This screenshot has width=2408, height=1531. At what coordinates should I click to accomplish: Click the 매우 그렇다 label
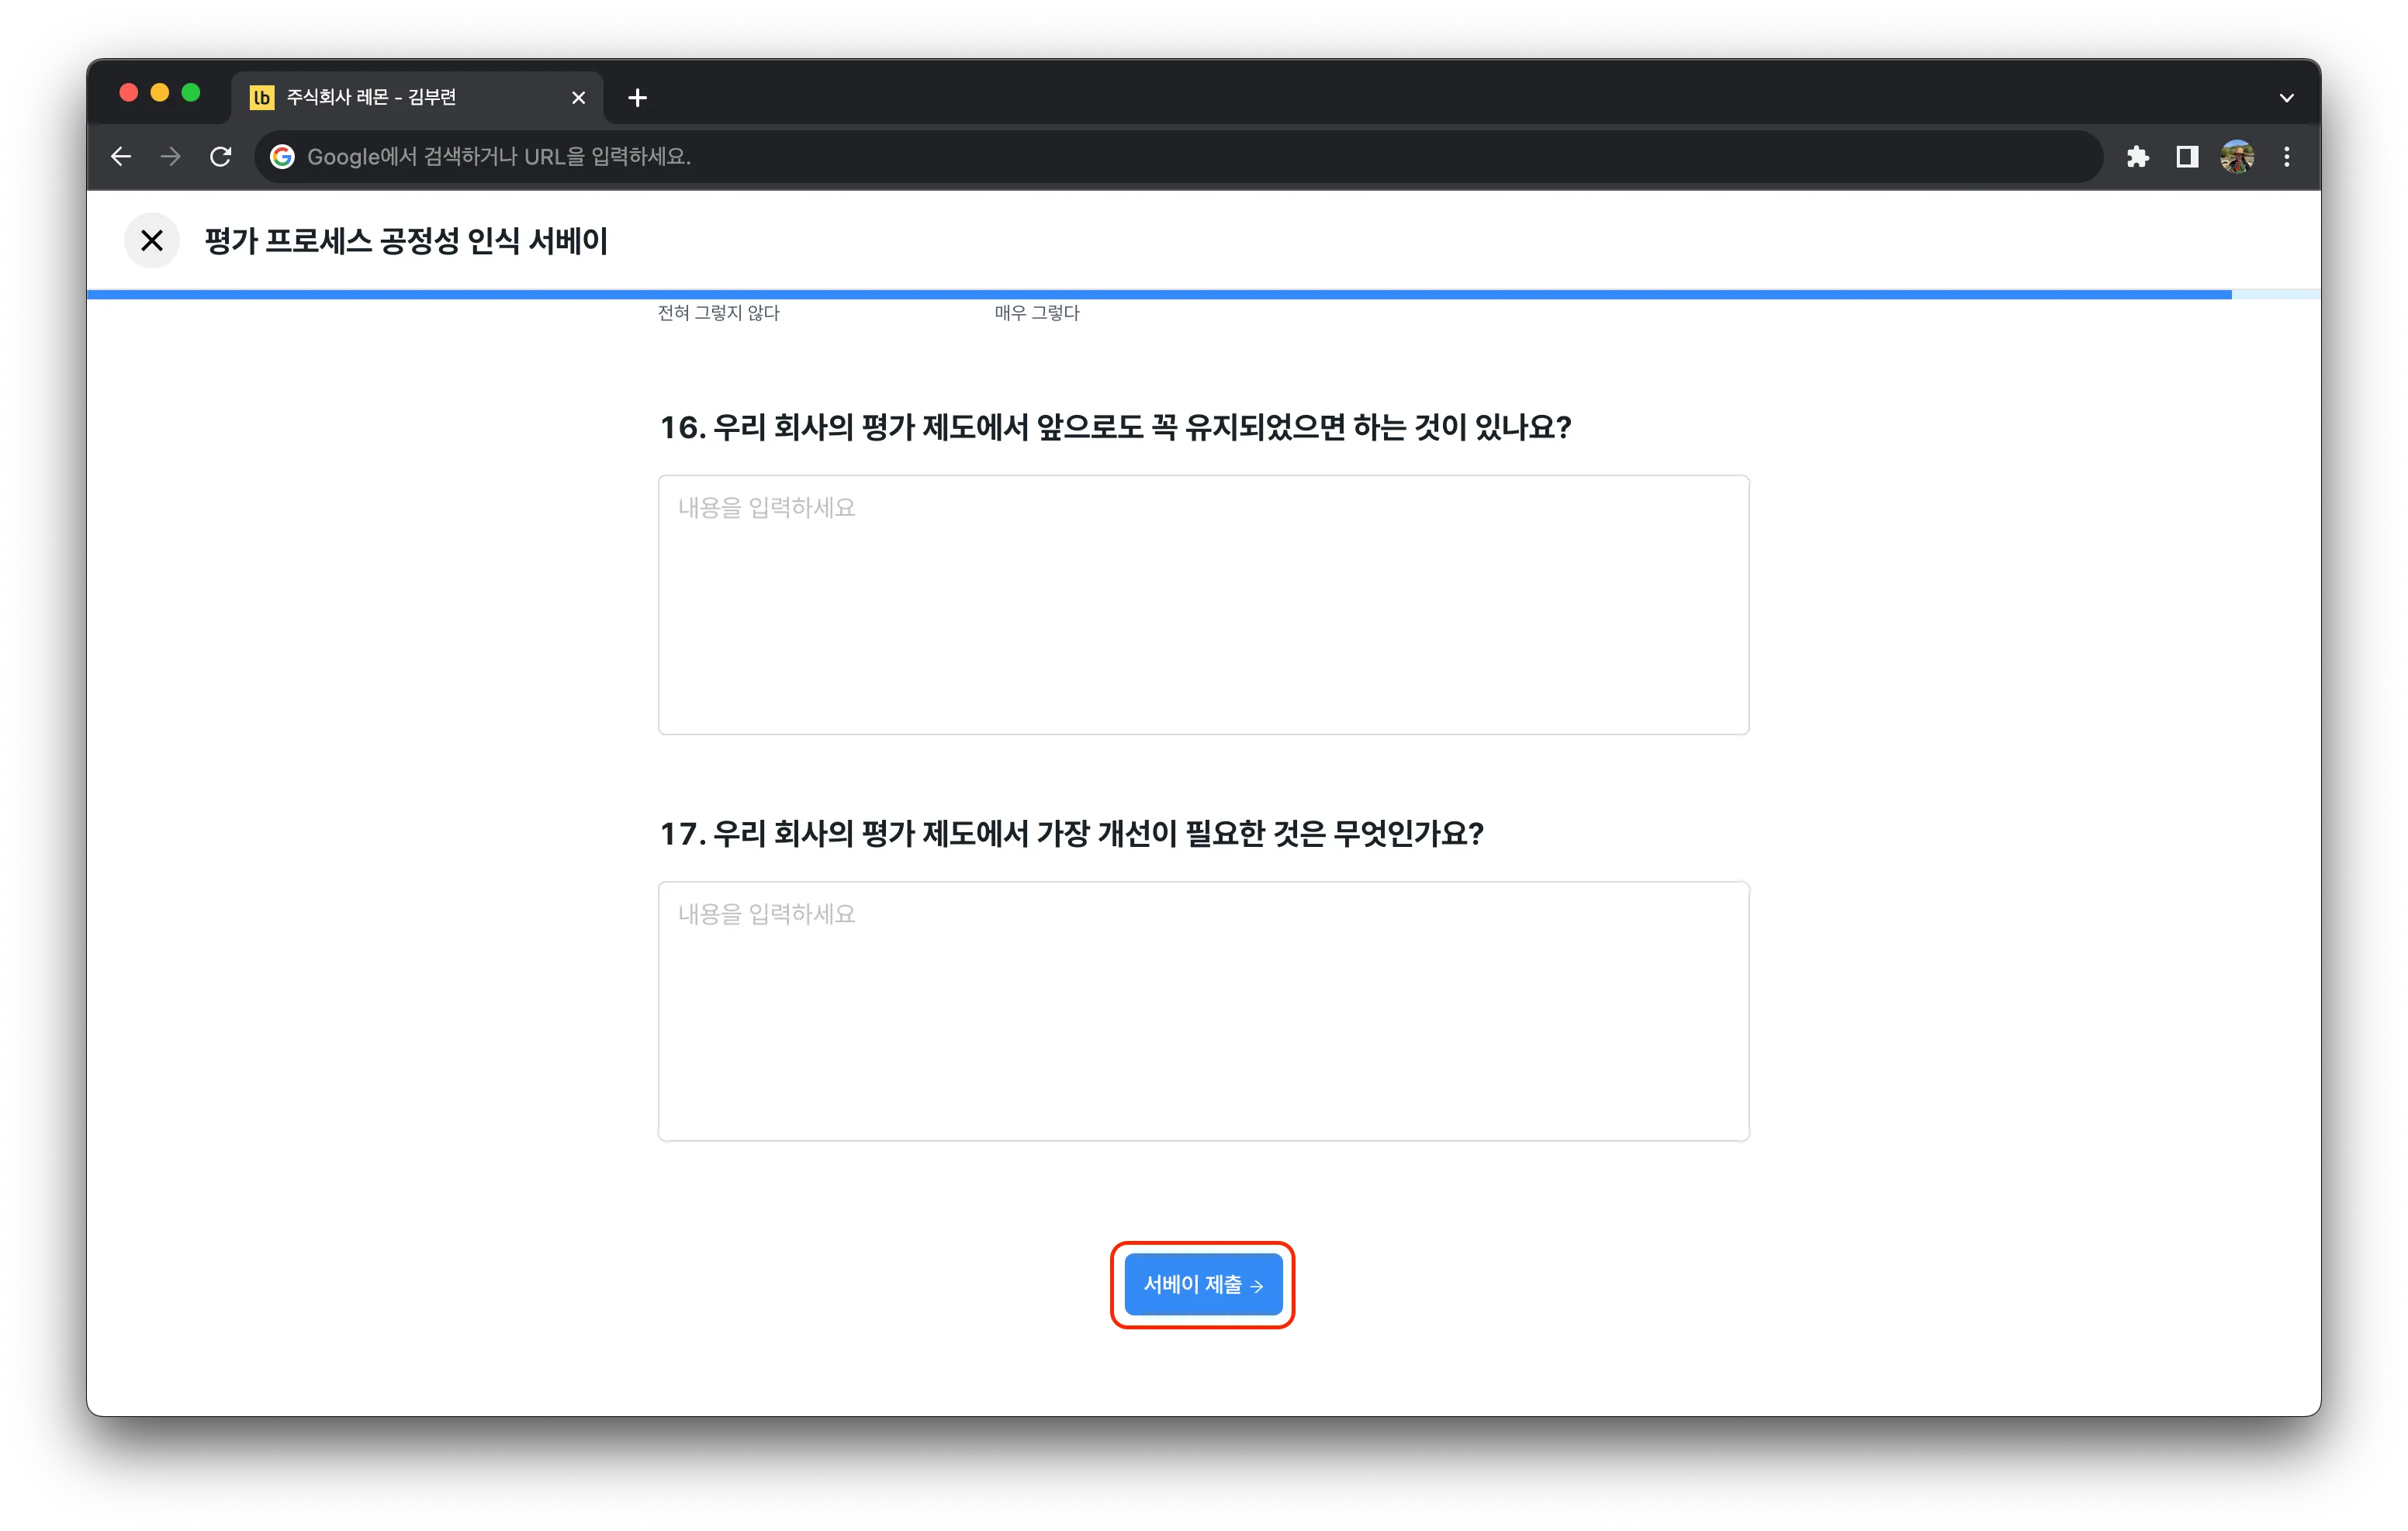click(x=1037, y=312)
